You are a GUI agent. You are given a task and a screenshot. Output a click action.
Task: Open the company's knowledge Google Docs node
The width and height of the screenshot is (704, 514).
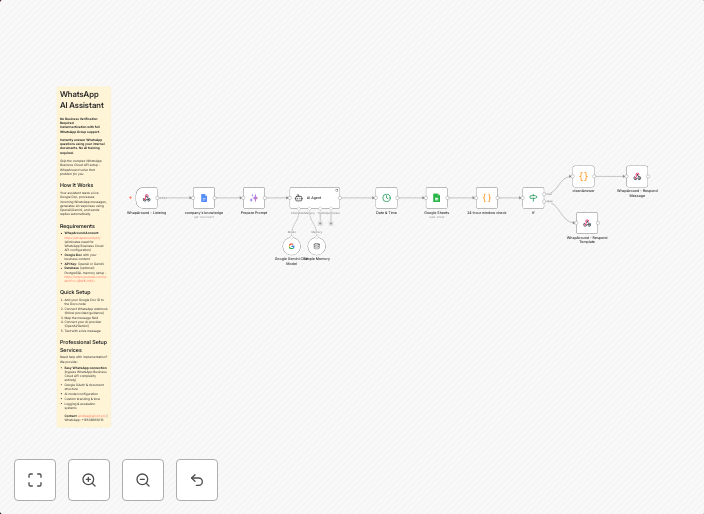coord(204,198)
